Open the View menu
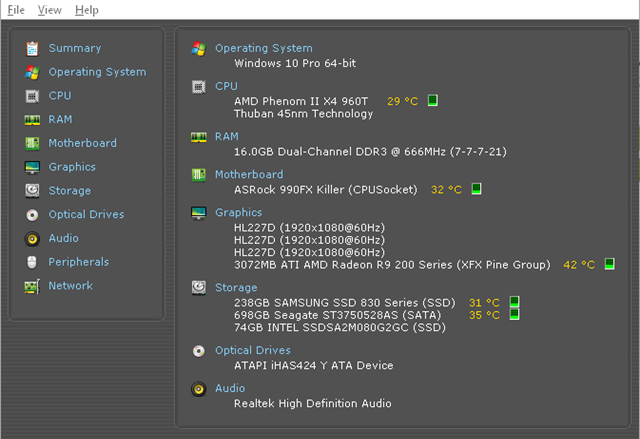The image size is (640, 439). coord(50,10)
